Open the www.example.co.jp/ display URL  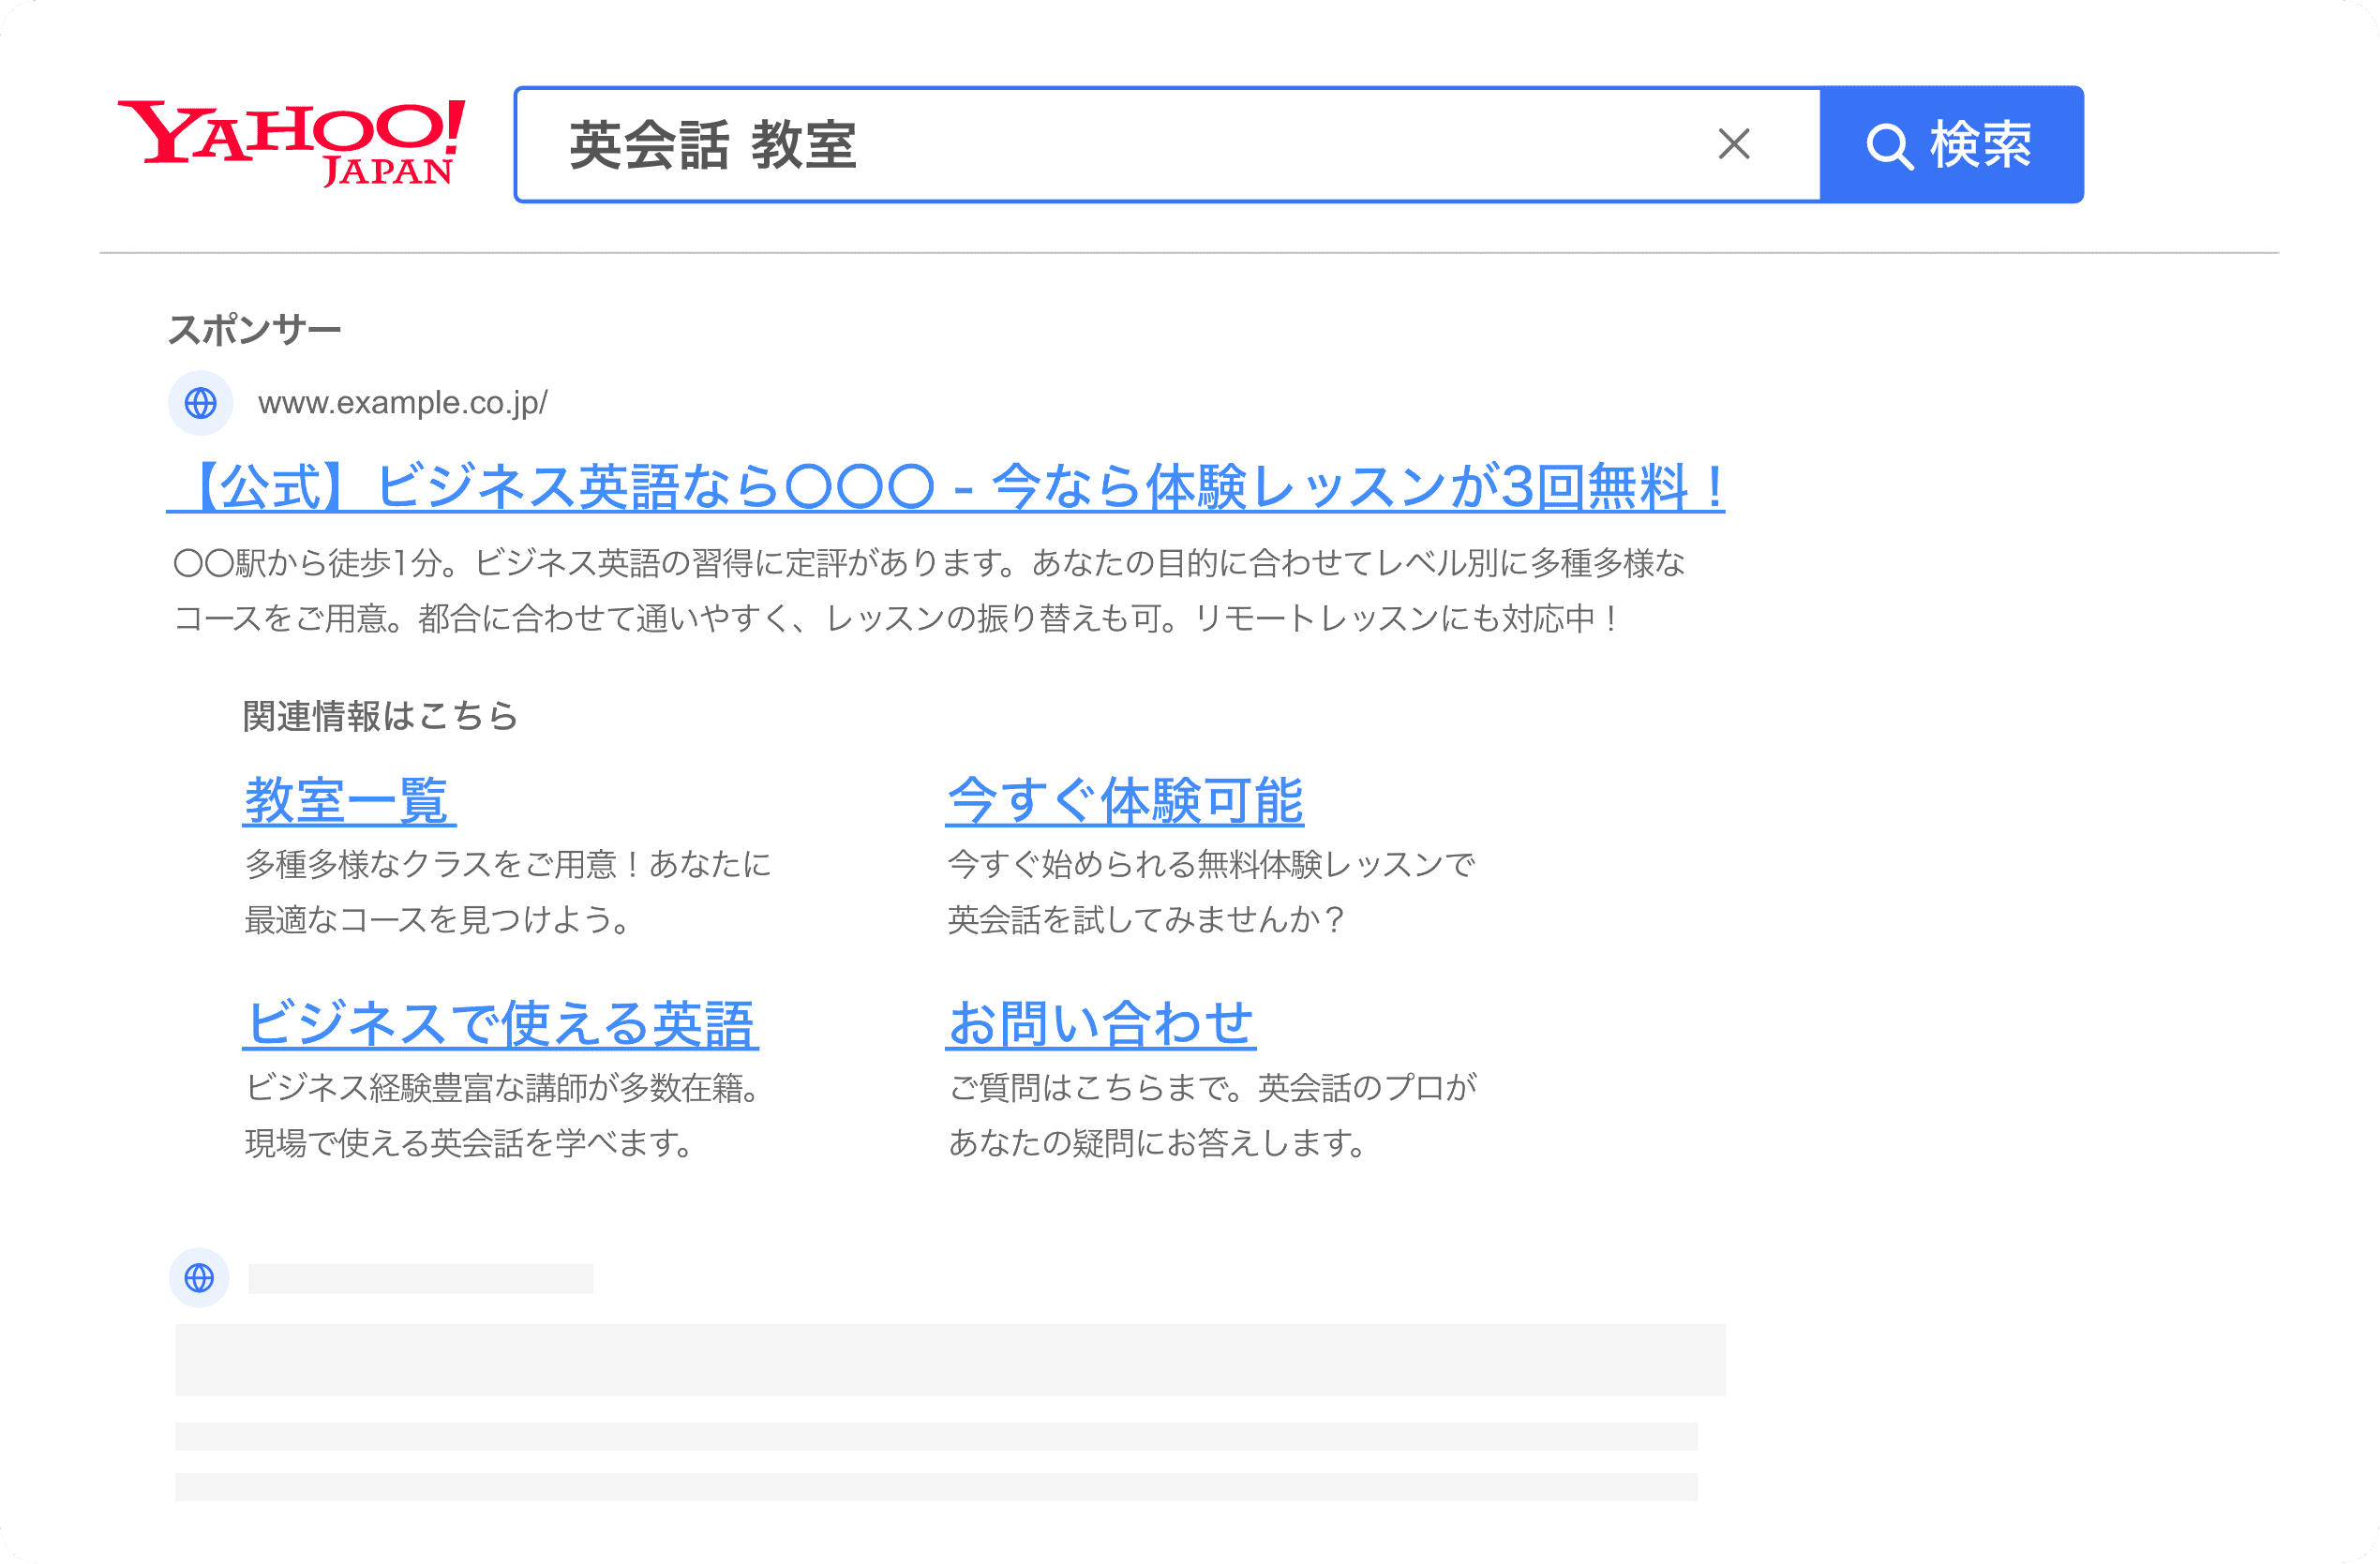coord(402,403)
